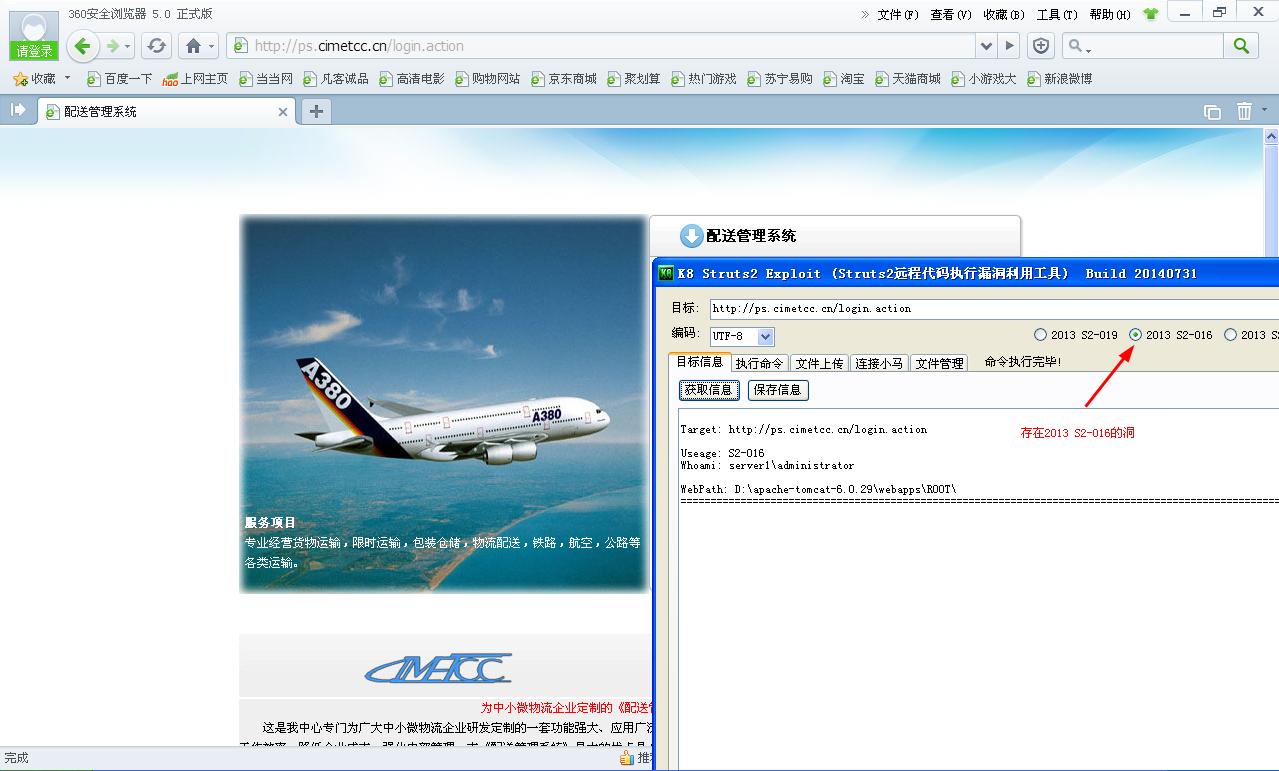The height and width of the screenshot is (771, 1279).
Task: Open the 高清电影 bookmark
Action: 412,78
